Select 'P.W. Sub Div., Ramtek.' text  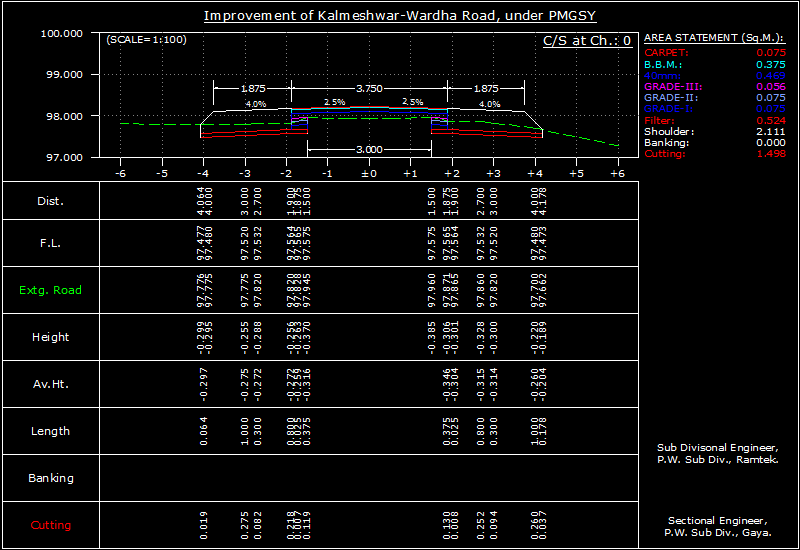click(718, 460)
